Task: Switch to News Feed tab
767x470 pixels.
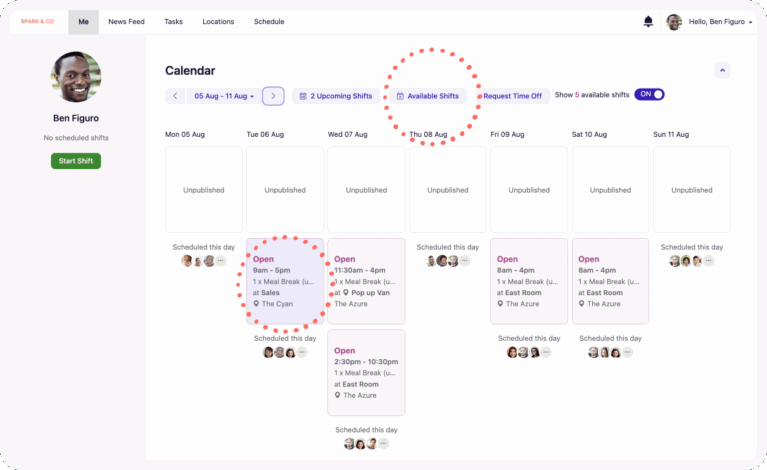Action: pyautogui.click(x=125, y=21)
